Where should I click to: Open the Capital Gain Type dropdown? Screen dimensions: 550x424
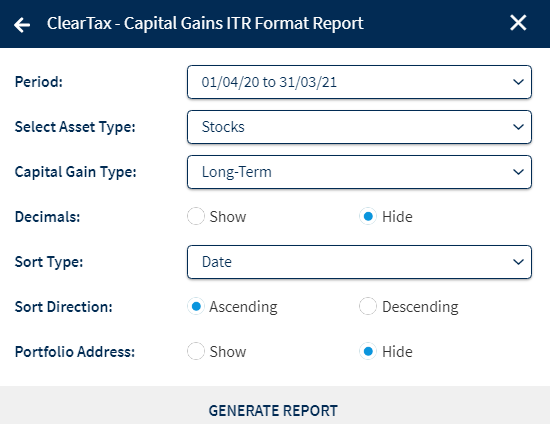pos(359,172)
